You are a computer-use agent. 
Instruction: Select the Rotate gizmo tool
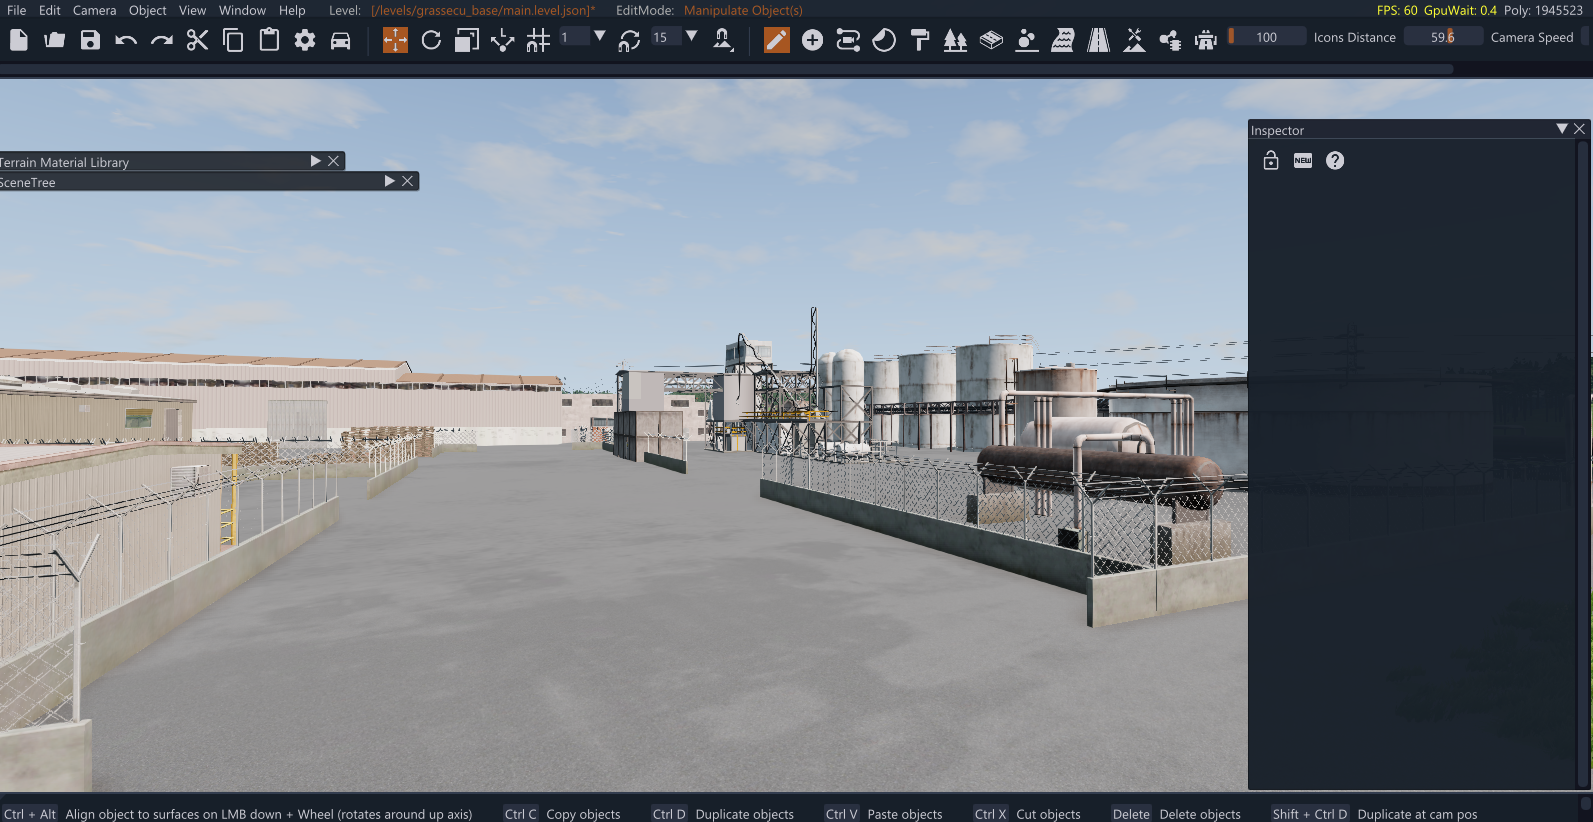(x=431, y=40)
